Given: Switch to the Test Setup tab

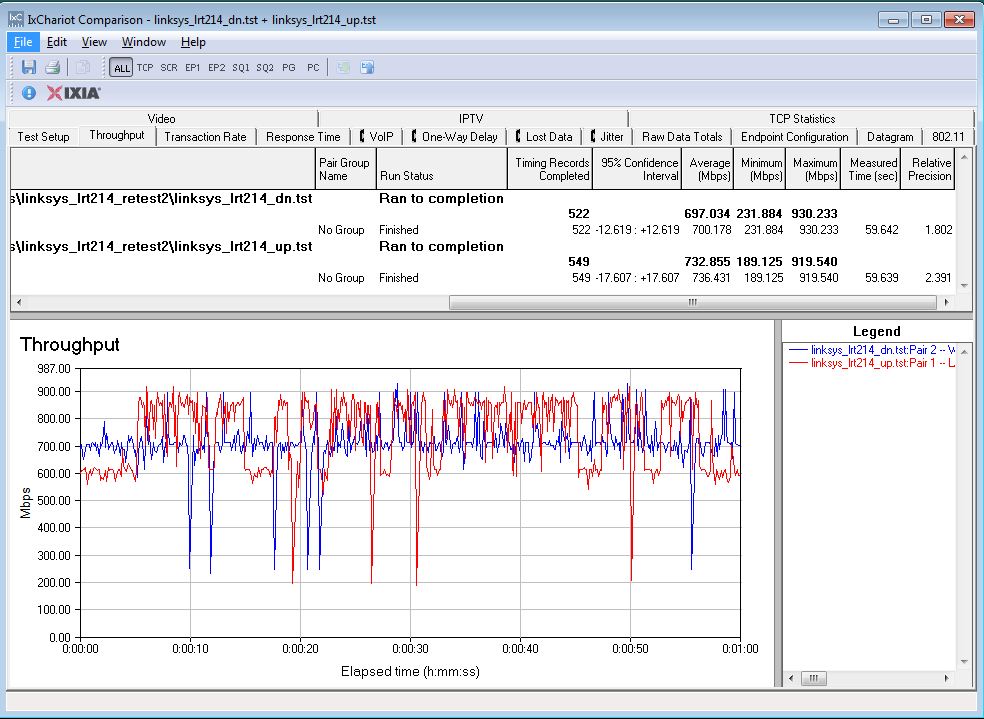Looking at the screenshot, I should tap(43, 137).
